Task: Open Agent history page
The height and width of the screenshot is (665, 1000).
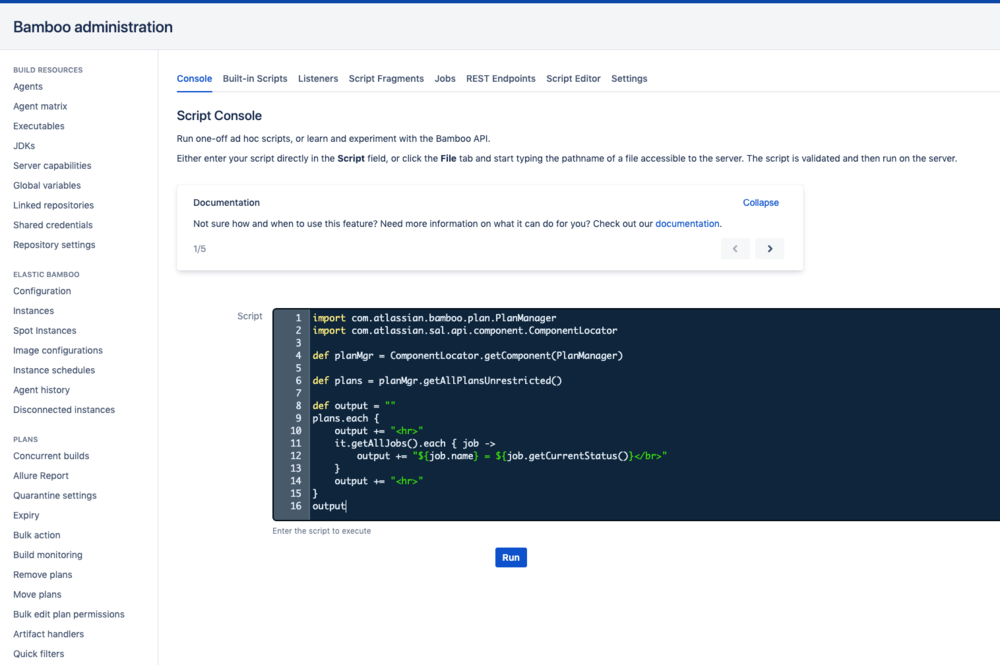Action: [x=41, y=390]
